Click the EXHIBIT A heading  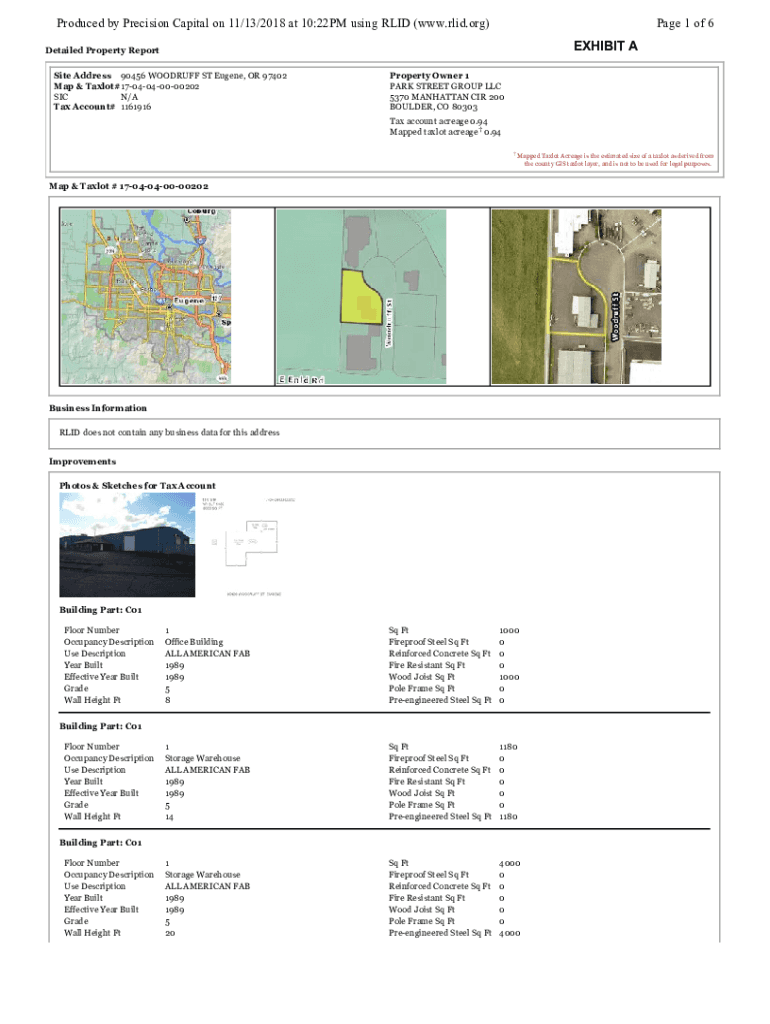606,47
